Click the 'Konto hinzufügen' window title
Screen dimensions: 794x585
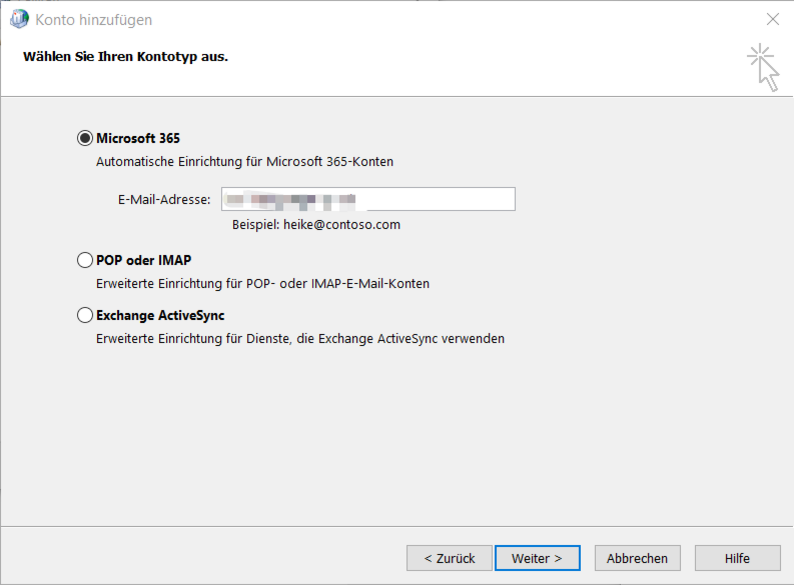[x=94, y=20]
